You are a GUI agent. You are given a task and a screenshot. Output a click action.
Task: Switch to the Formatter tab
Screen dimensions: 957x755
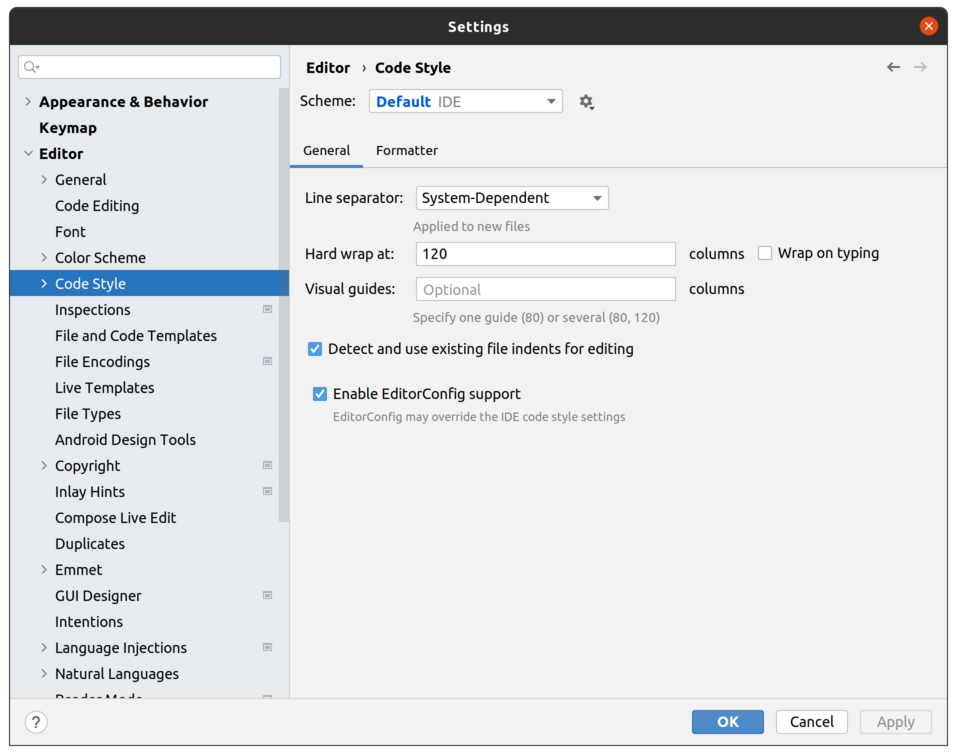tap(406, 150)
